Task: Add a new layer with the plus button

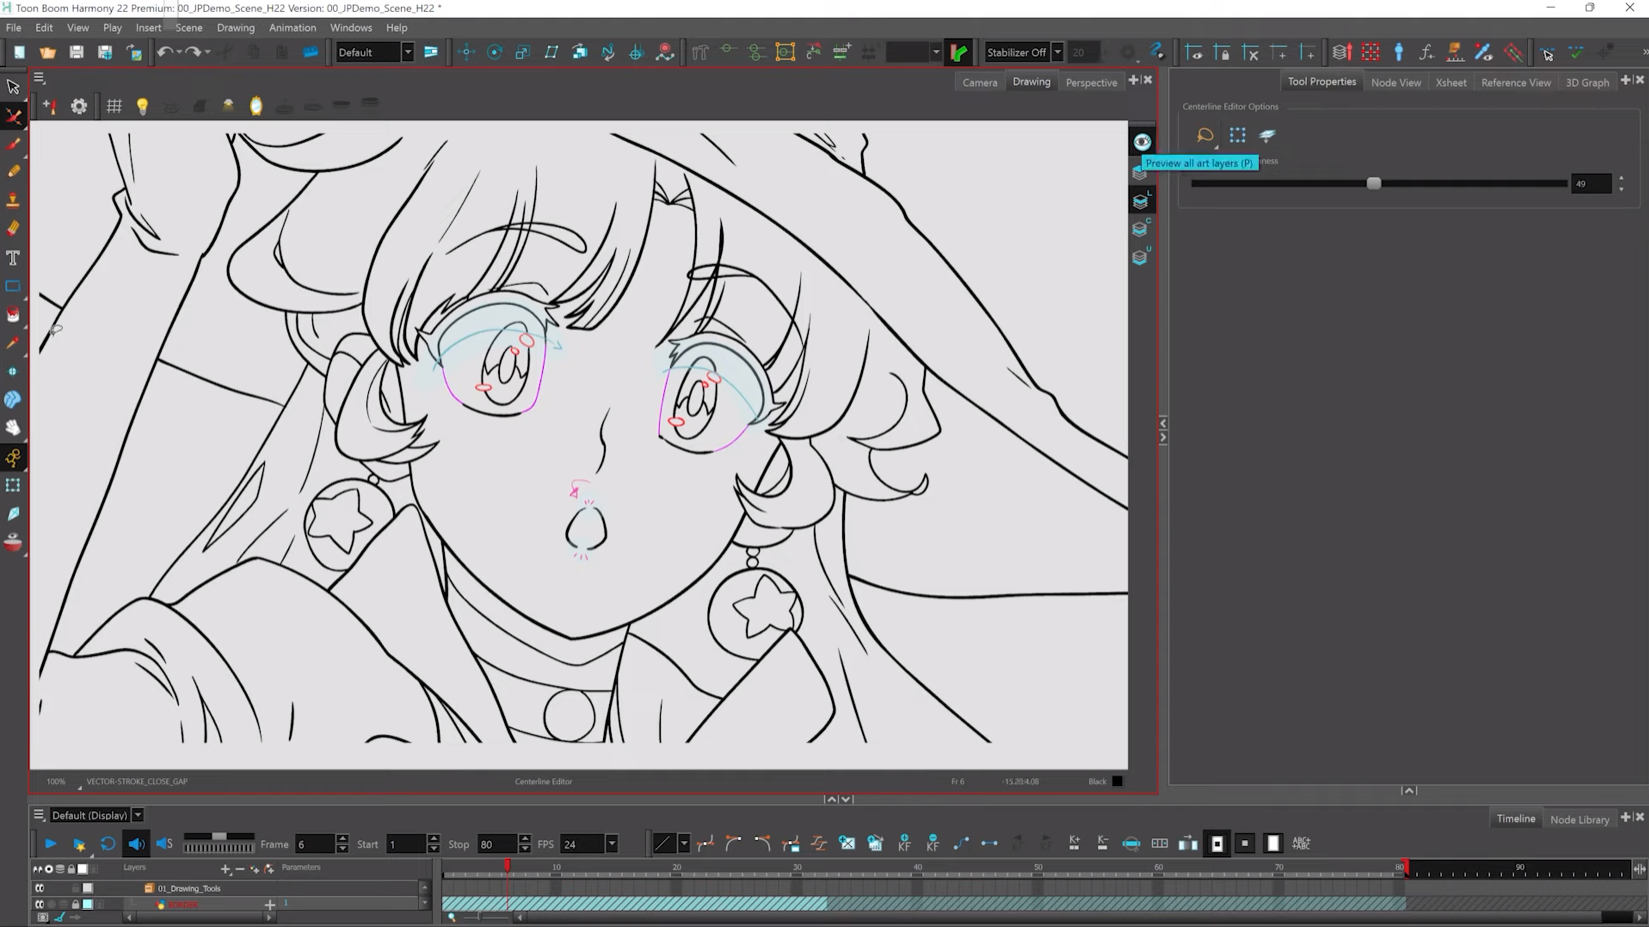Action: [225, 869]
